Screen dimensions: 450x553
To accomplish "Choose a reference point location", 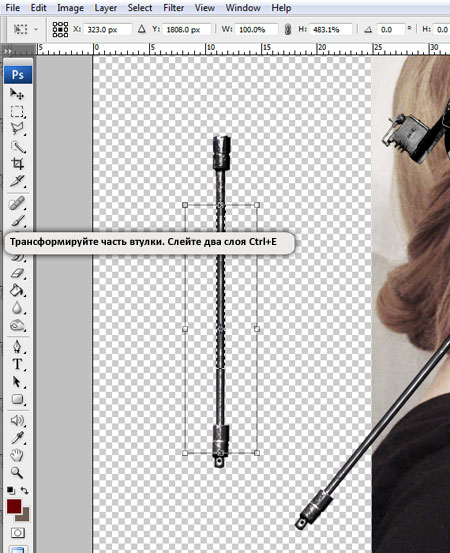I will click(x=60, y=29).
